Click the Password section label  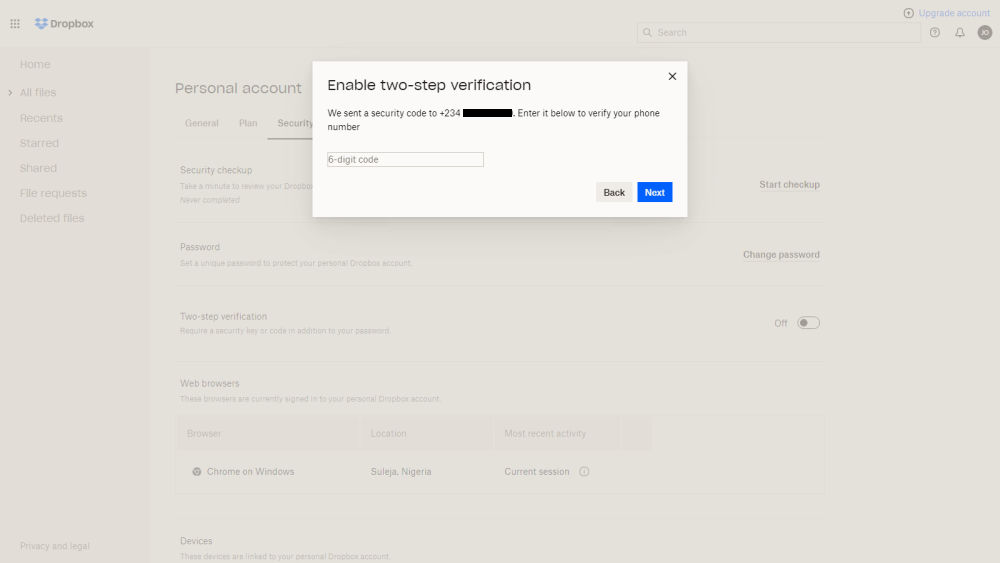(x=200, y=247)
